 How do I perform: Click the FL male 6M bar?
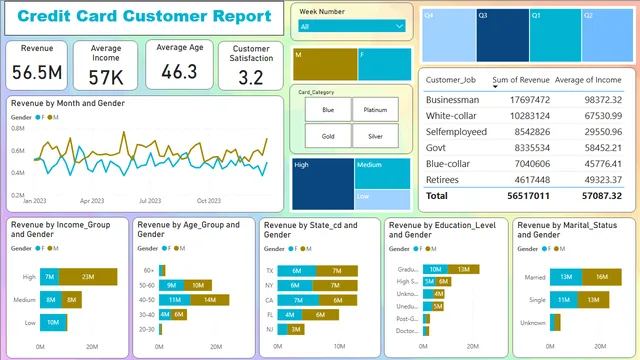point(320,315)
